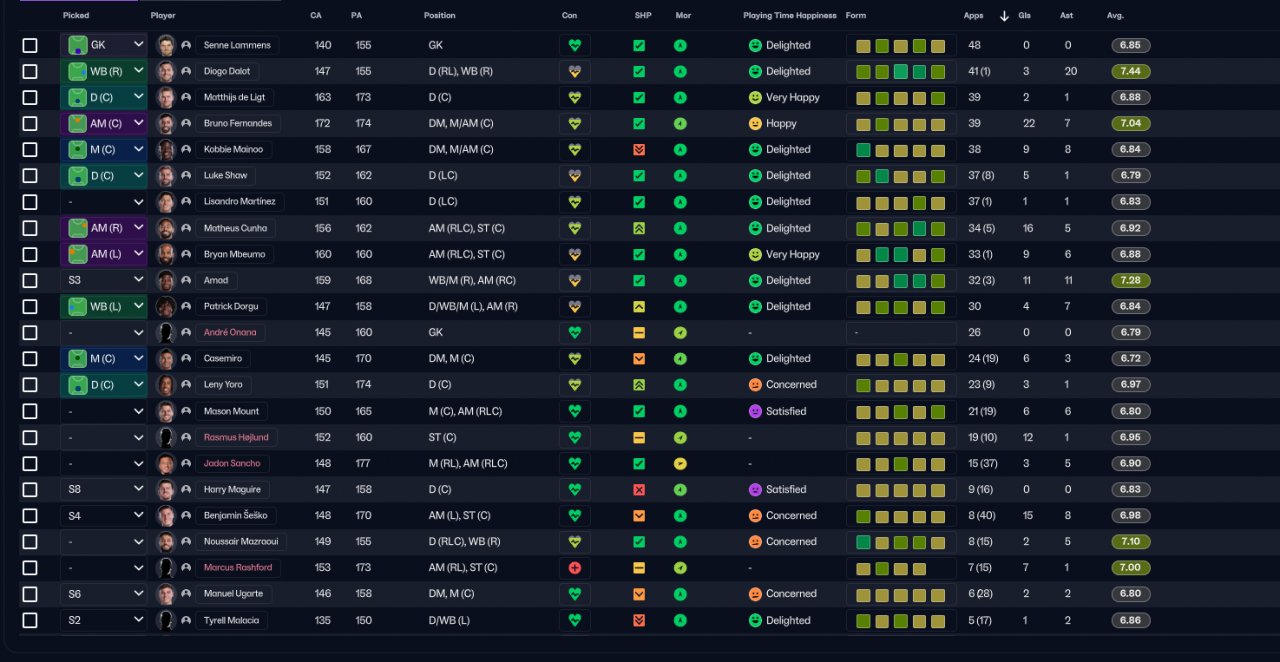Click Luke Shaw's morale icon
Image resolution: width=1280 pixels, height=662 pixels.
(680, 175)
